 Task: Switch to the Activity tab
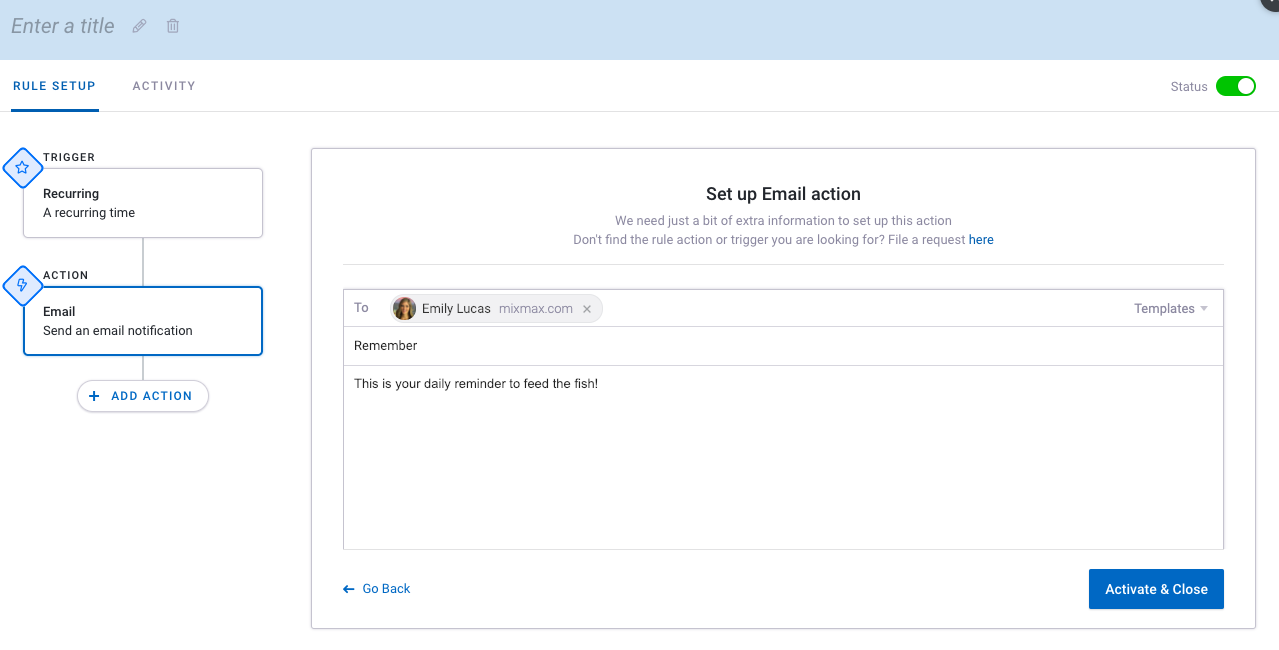tap(164, 86)
